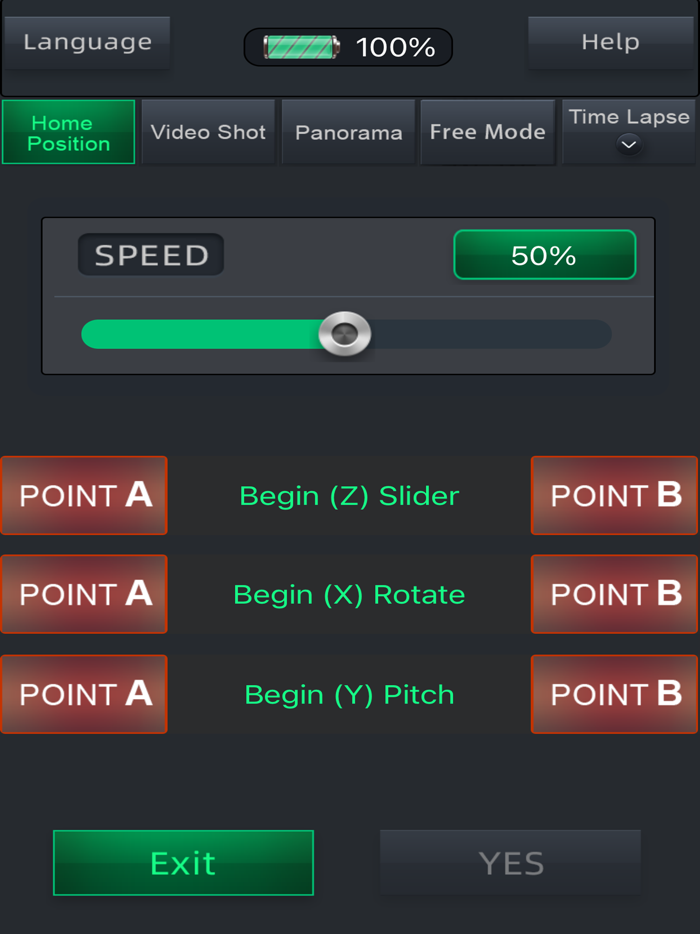Switch to the Panorama tab

pos(348,131)
